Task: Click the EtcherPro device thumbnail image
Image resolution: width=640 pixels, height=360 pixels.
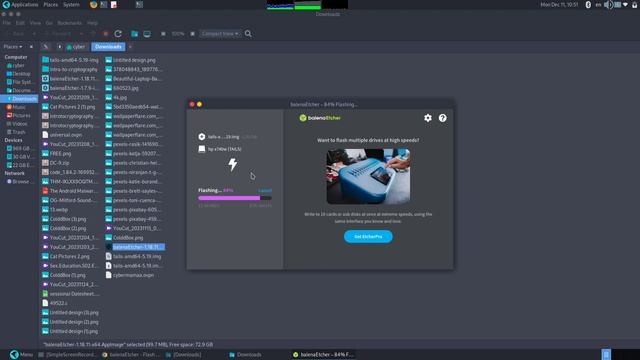Action: click(368, 176)
